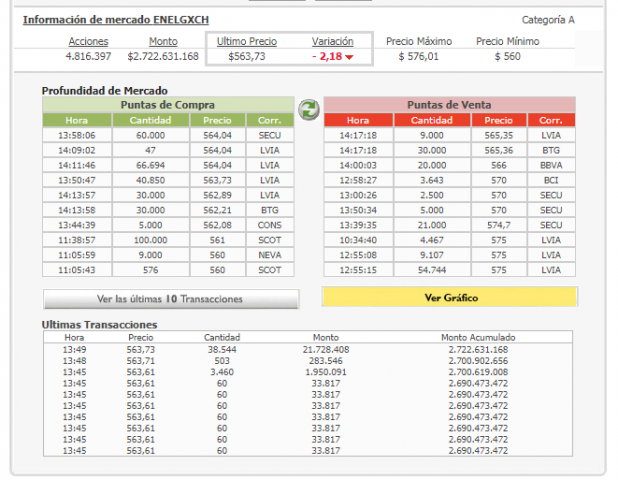Image resolution: width=618 pixels, height=480 pixels.
Task: Click the Precio Máximo value $ 576,01
Action: tap(418, 57)
